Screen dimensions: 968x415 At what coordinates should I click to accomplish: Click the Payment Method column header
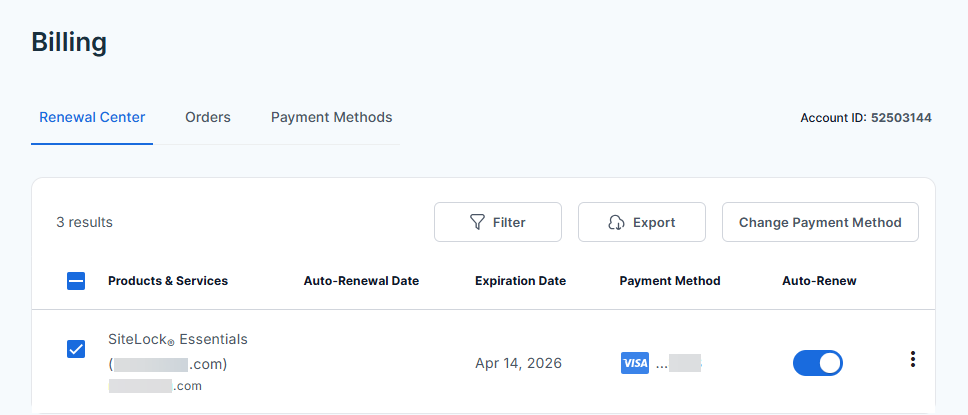pyautogui.click(x=670, y=281)
